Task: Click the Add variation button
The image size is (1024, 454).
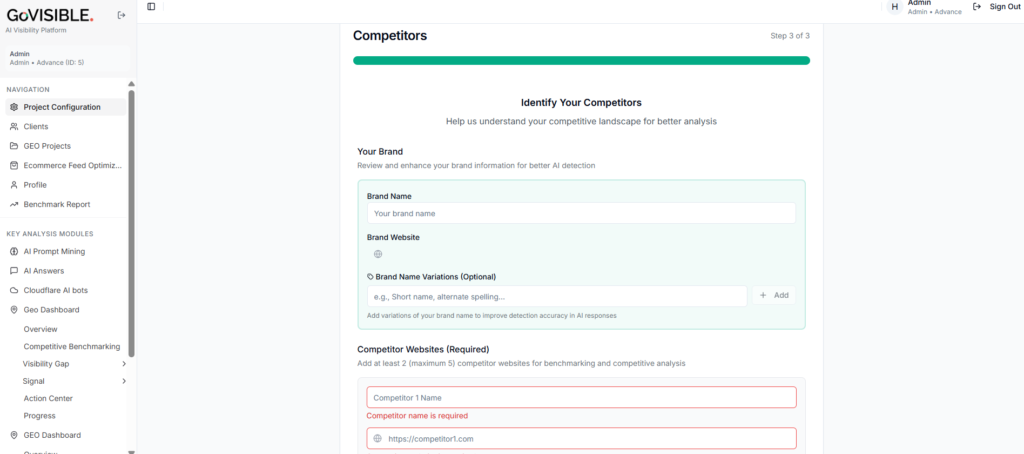Action: click(x=774, y=295)
